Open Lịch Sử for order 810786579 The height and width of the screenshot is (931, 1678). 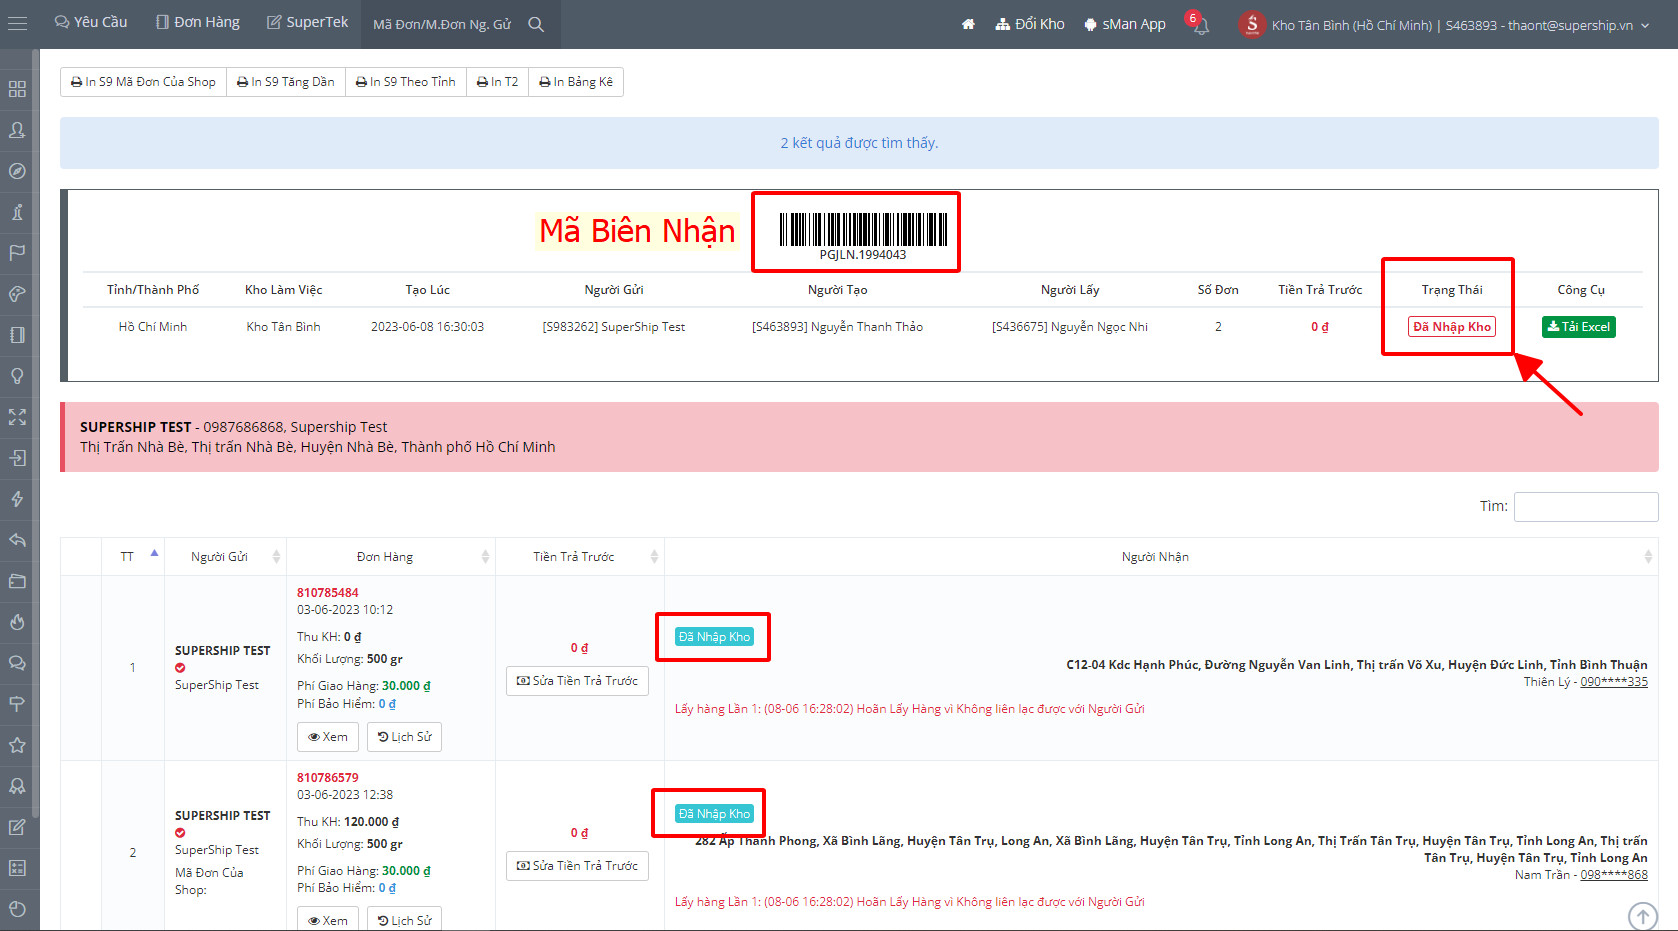404,920
